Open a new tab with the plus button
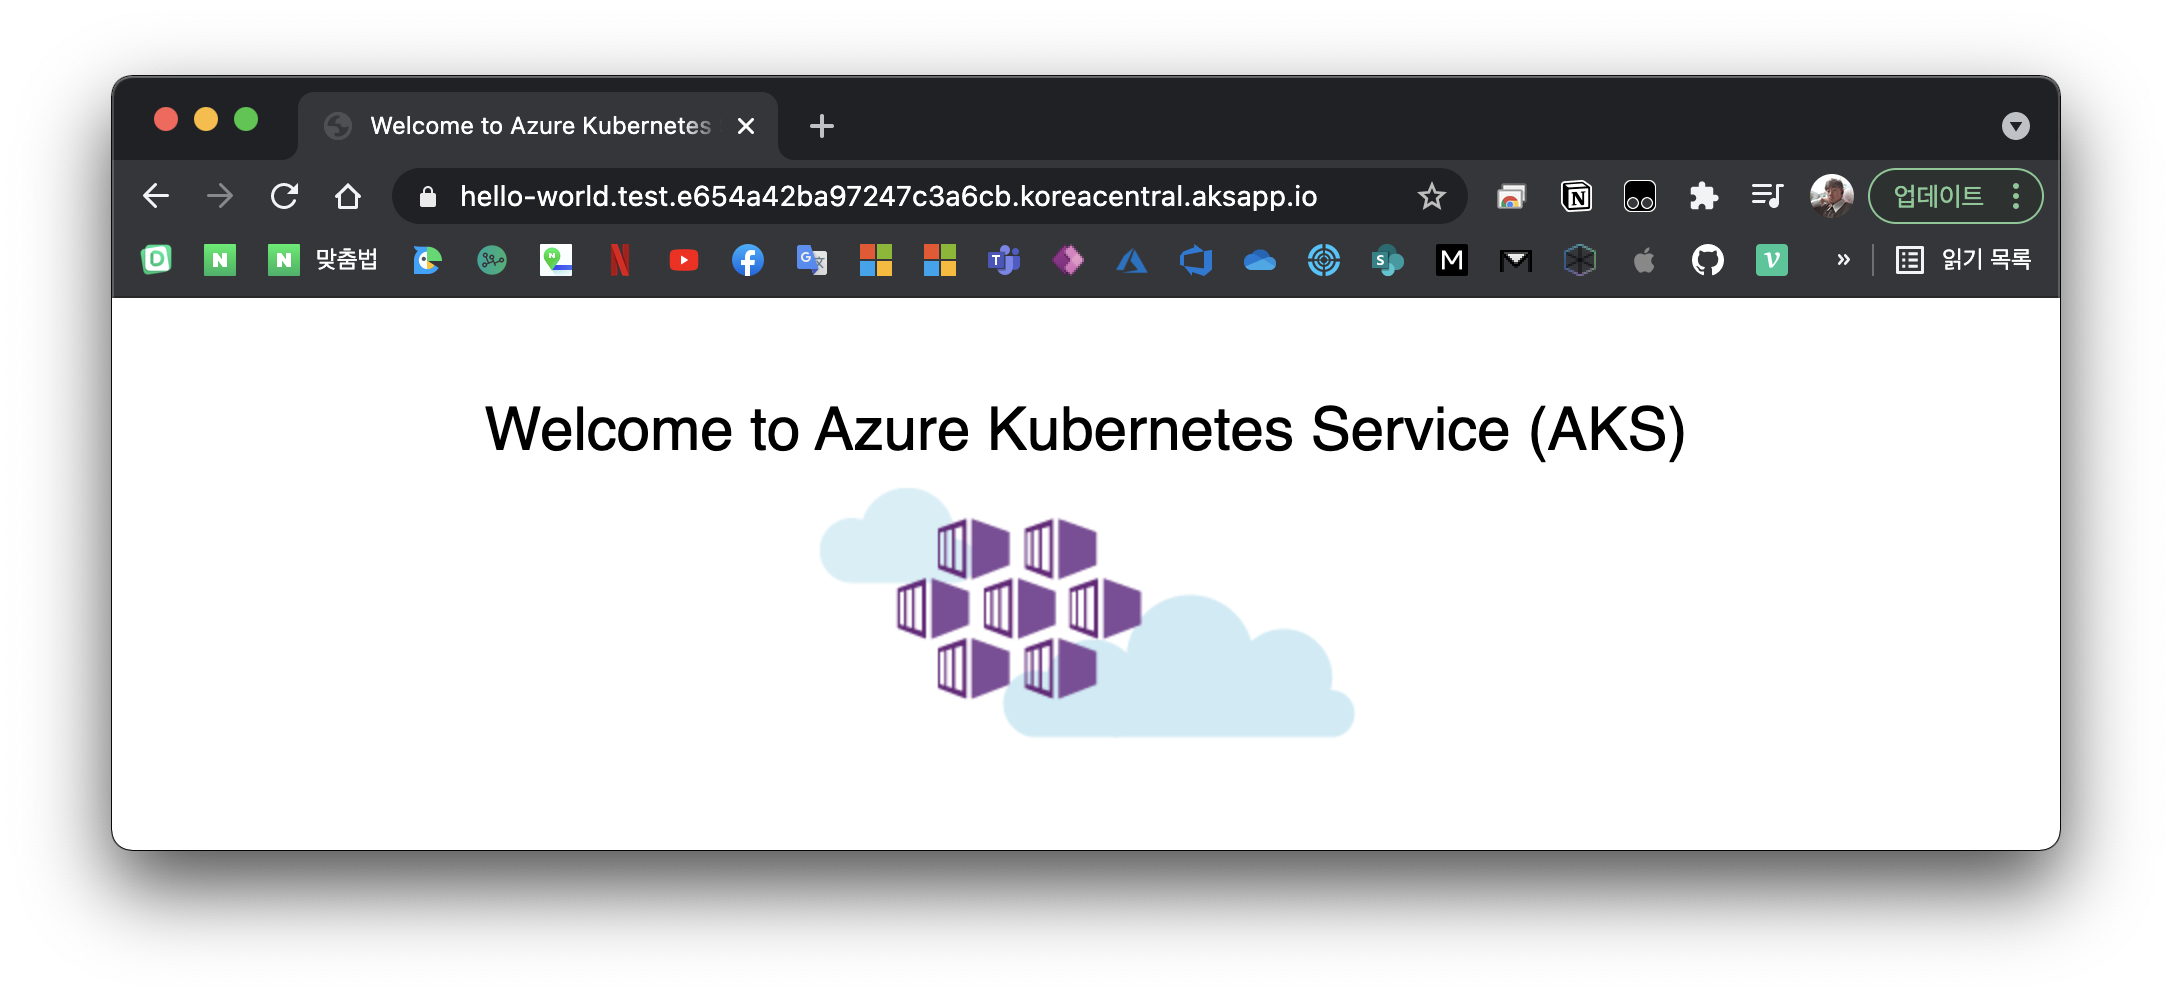 point(822,126)
